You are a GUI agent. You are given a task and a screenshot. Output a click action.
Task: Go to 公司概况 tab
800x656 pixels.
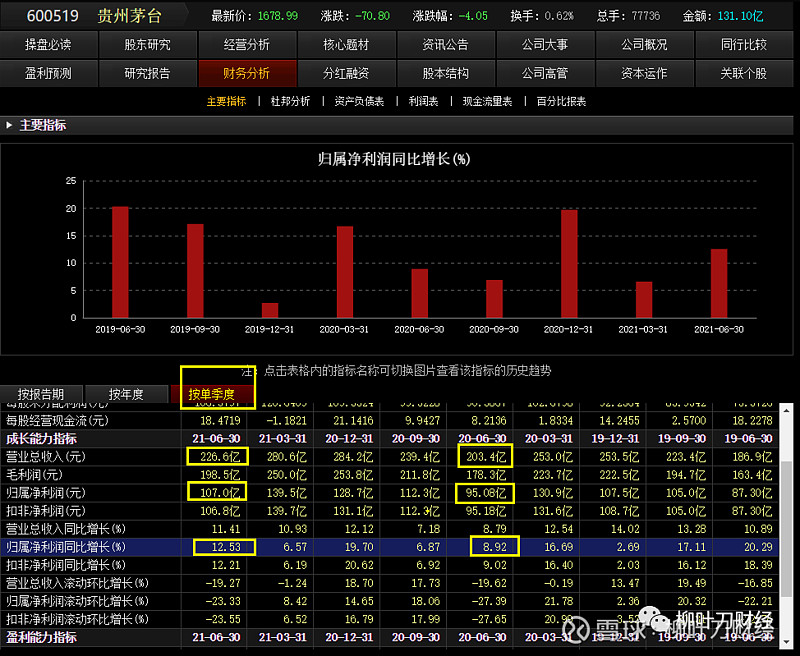[x=644, y=45]
